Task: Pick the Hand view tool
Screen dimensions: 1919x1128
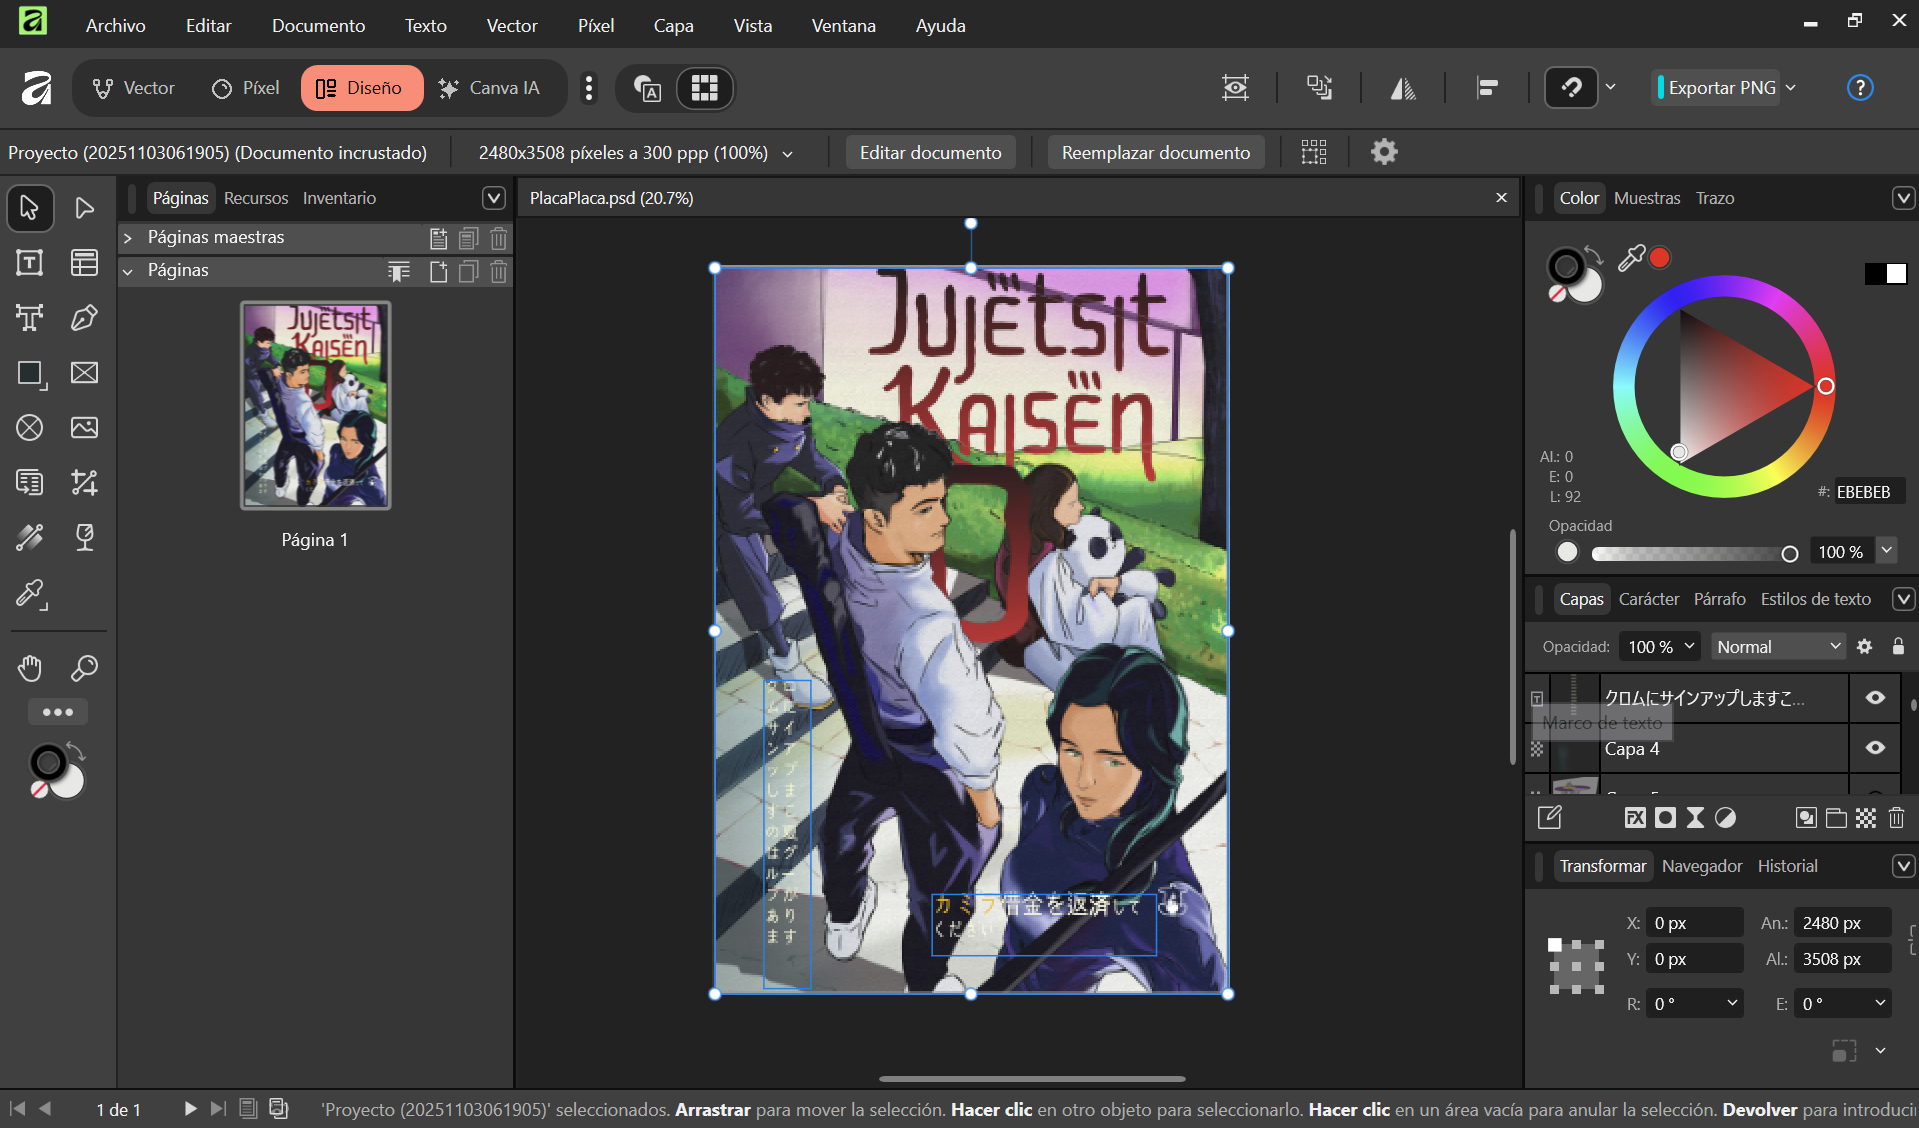Action: [29, 668]
